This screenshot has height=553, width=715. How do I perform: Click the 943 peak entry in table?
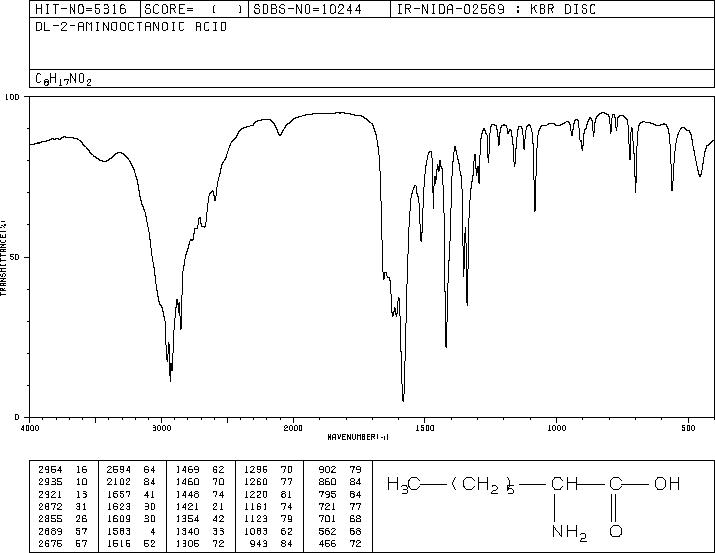(271, 543)
